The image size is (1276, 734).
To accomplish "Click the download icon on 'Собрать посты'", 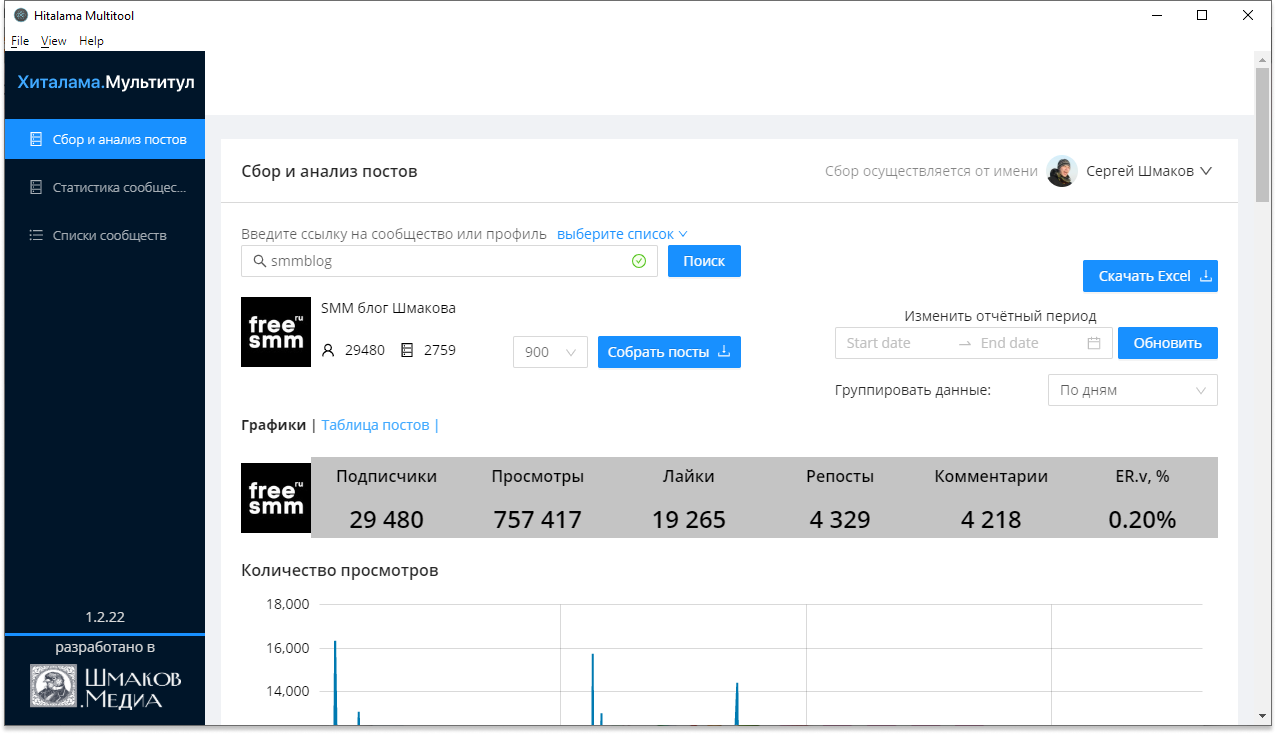I will (x=724, y=352).
